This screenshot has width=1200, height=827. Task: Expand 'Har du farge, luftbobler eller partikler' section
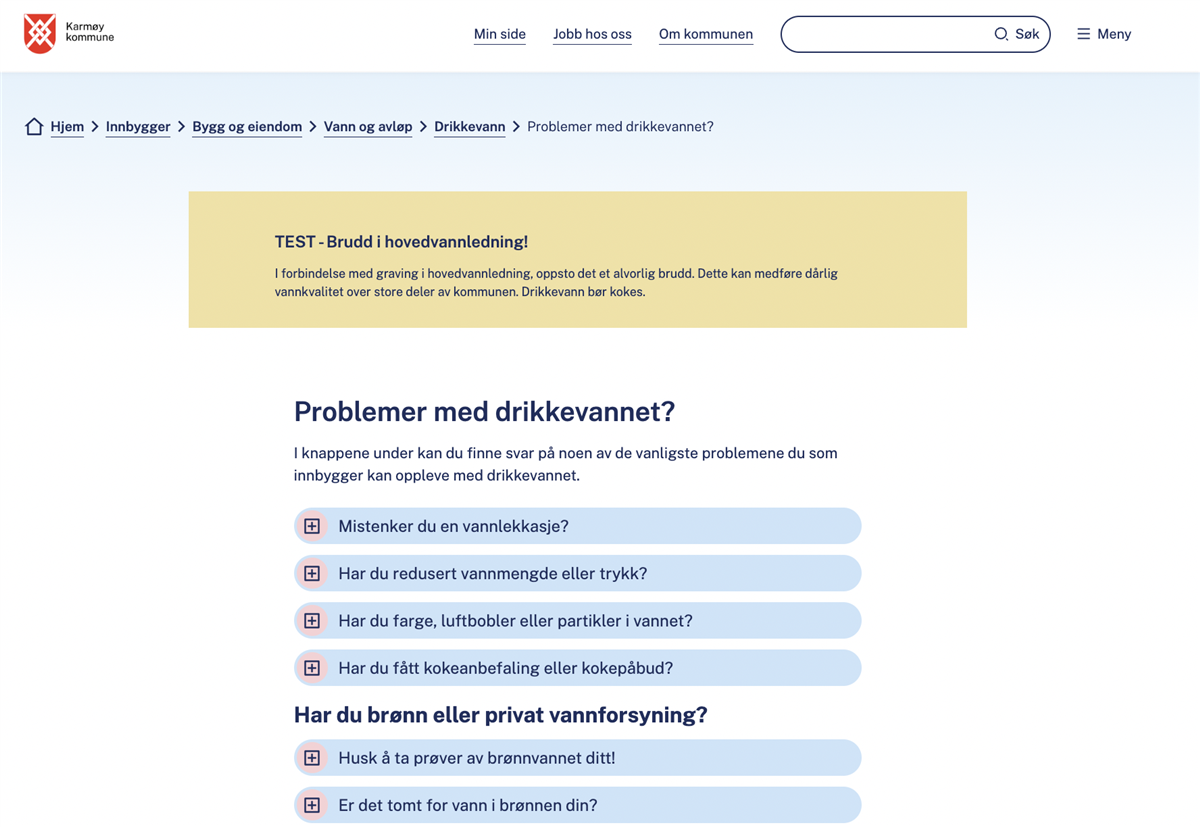[515, 621]
